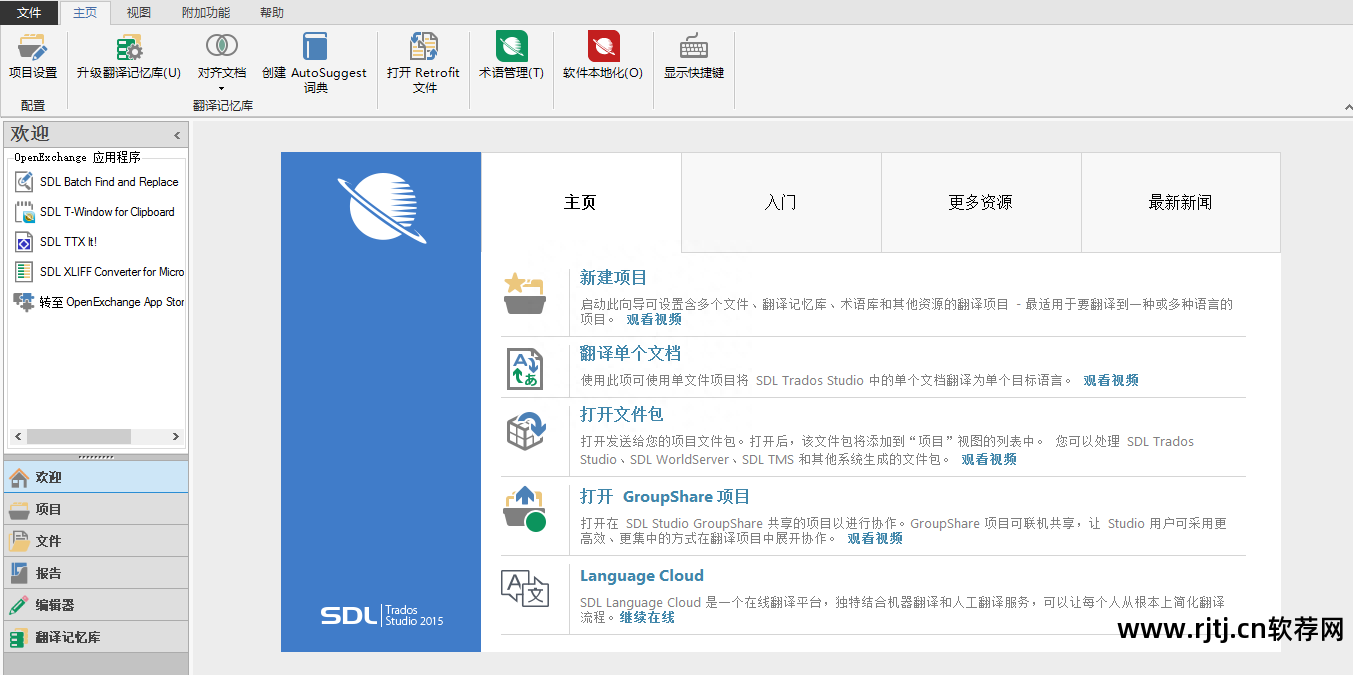1353x675 pixels.
Task: Click the 继续在线 Language Cloud link
Action: [x=647, y=617]
